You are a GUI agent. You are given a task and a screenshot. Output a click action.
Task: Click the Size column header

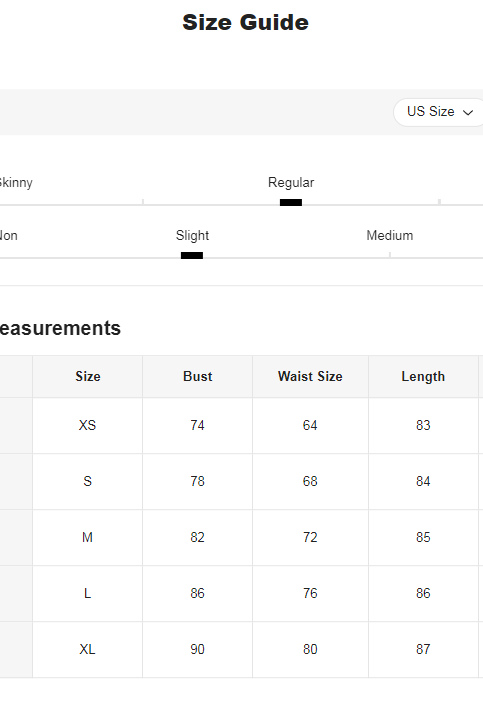87,376
